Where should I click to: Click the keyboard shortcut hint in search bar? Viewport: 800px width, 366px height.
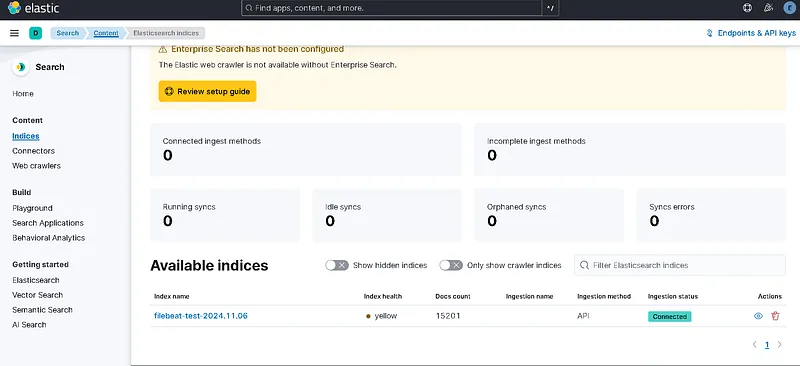(x=550, y=8)
